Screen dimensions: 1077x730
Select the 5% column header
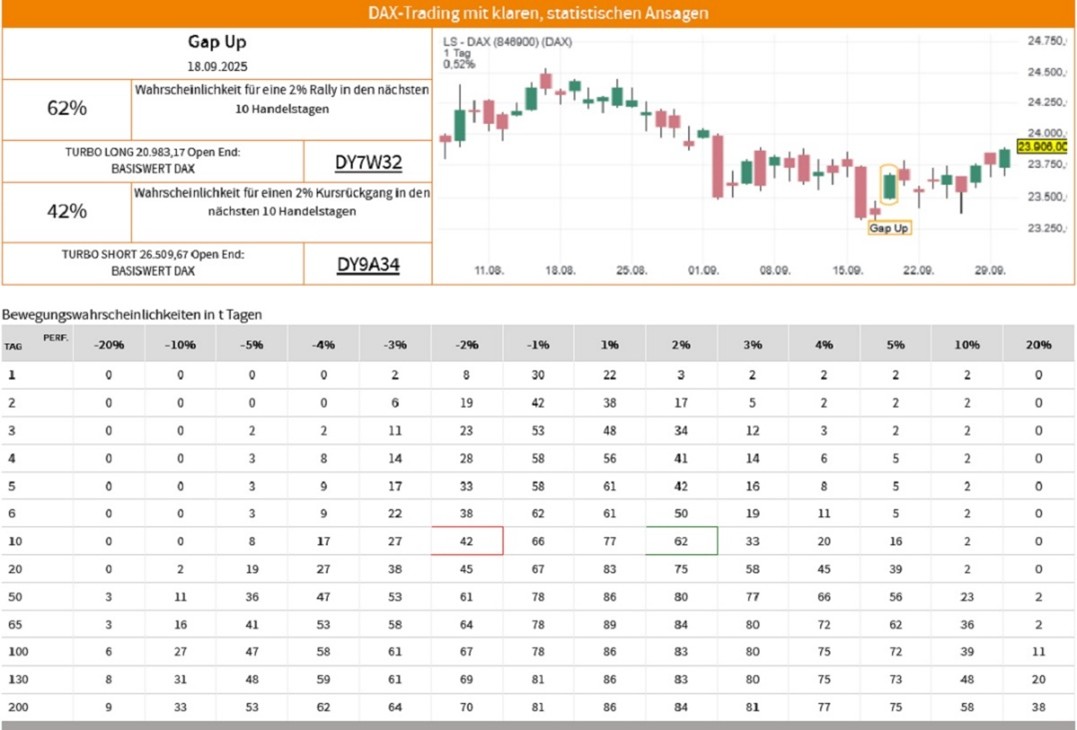895,344
